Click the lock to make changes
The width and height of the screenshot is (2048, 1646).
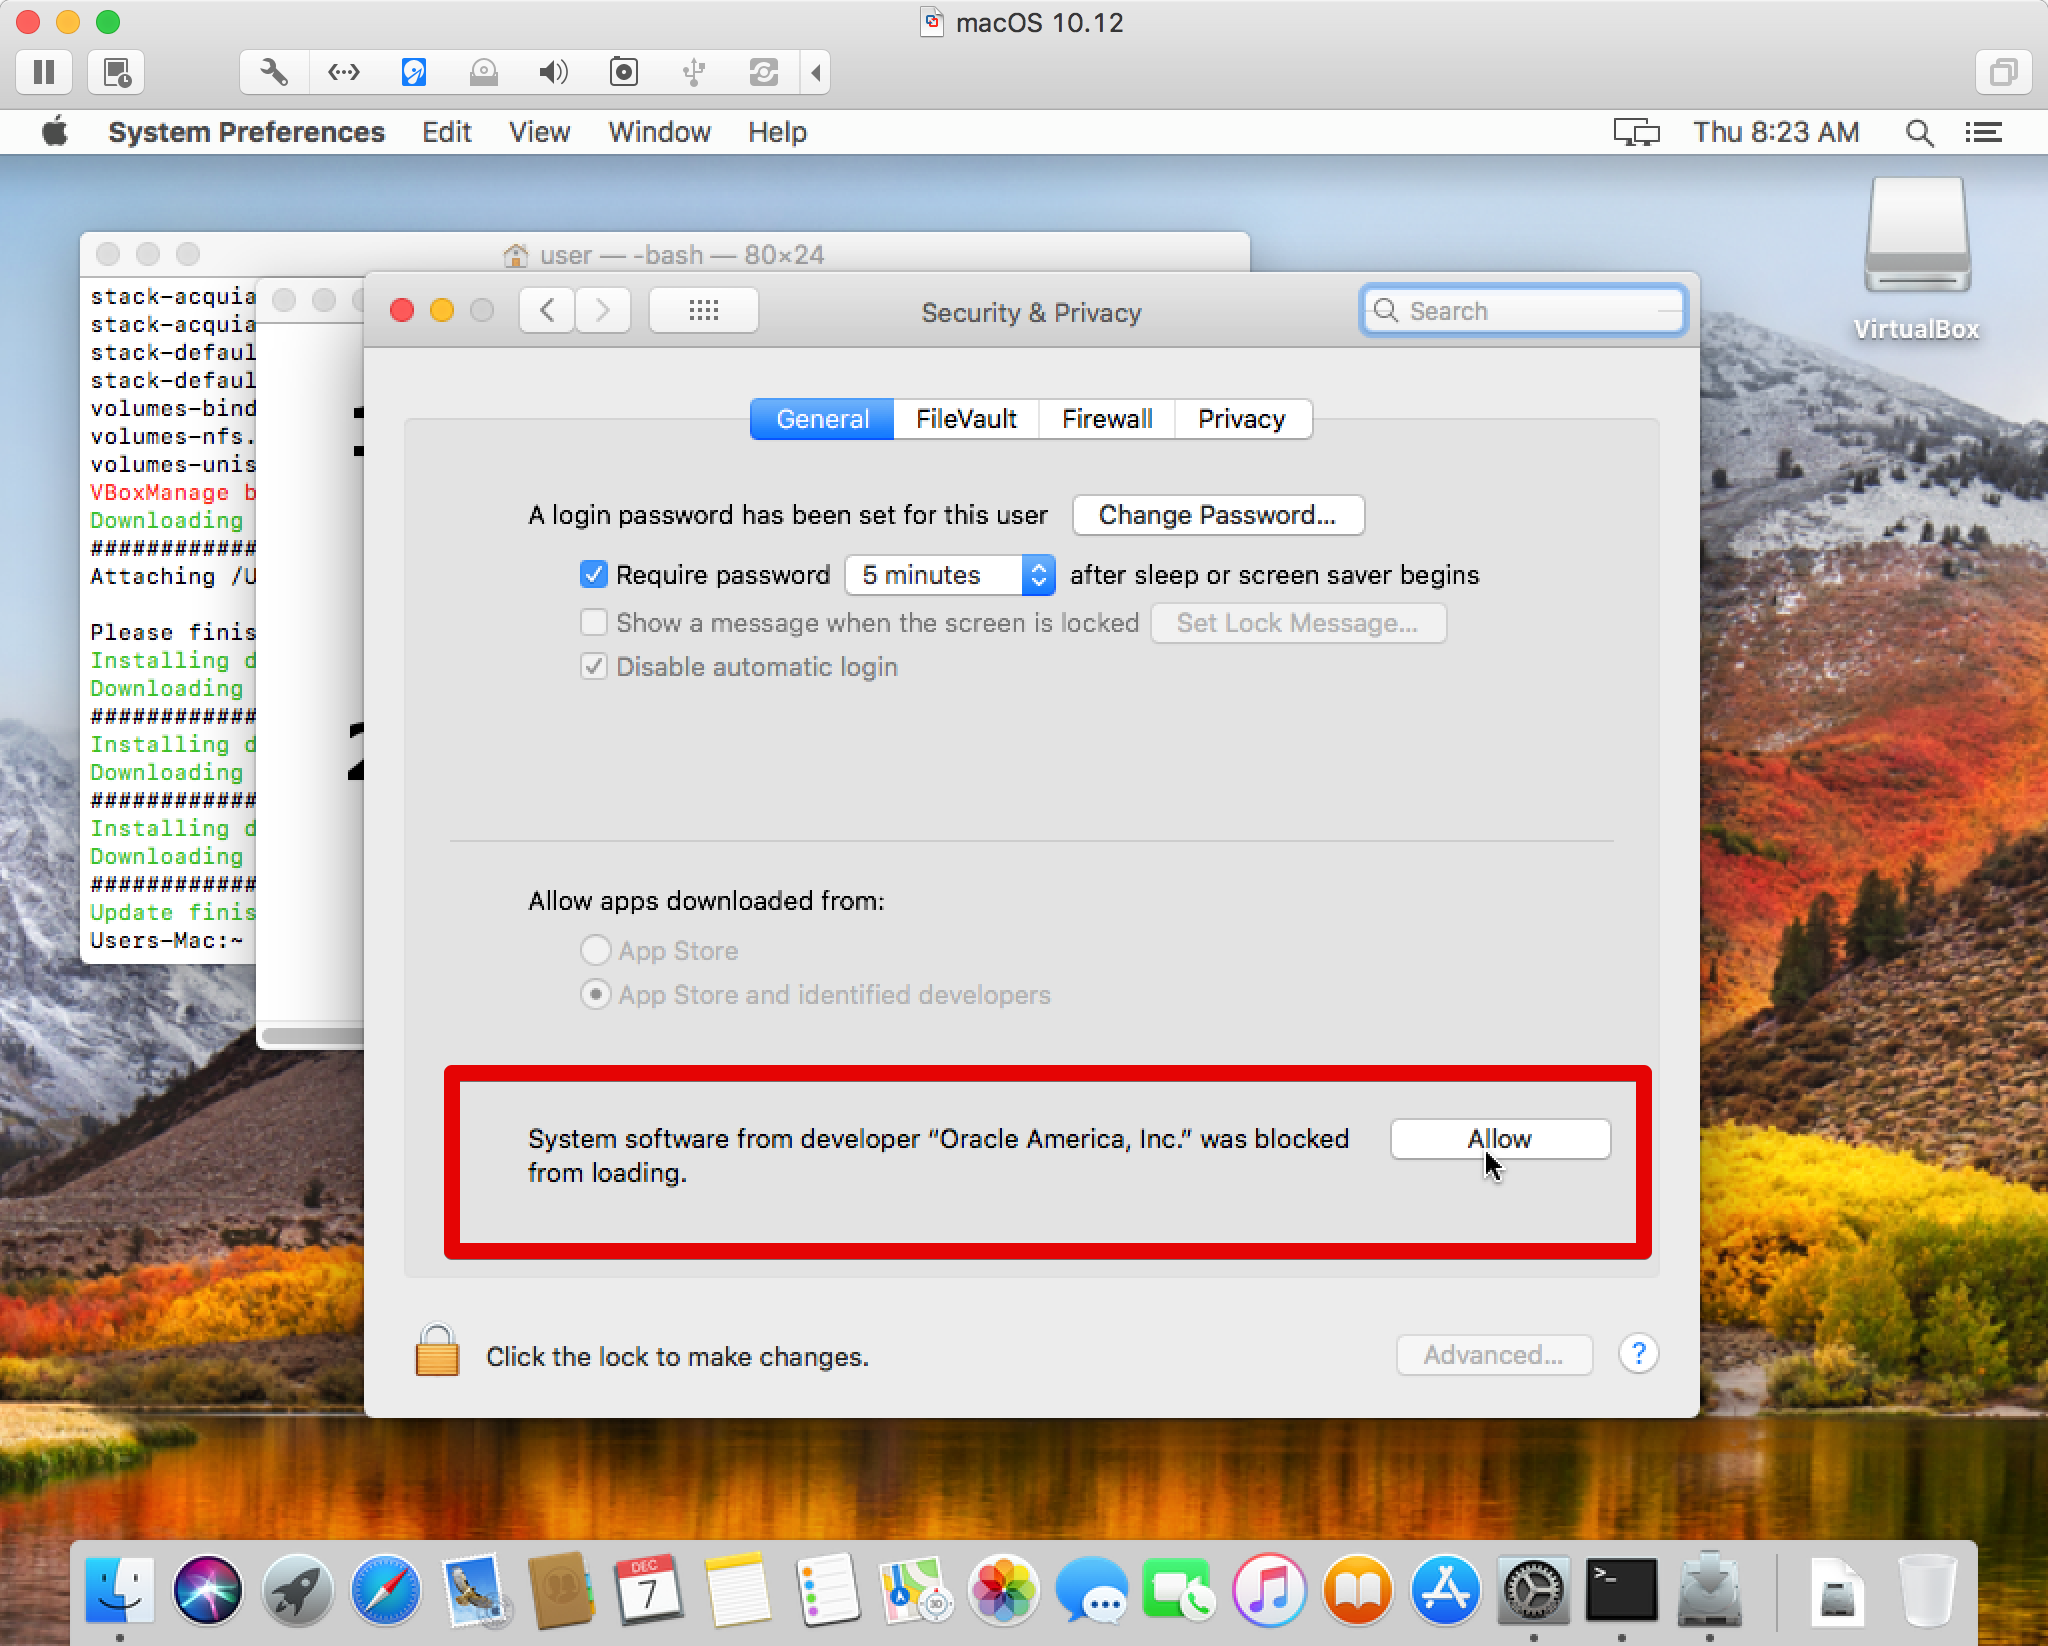(x=433, y=1355)
